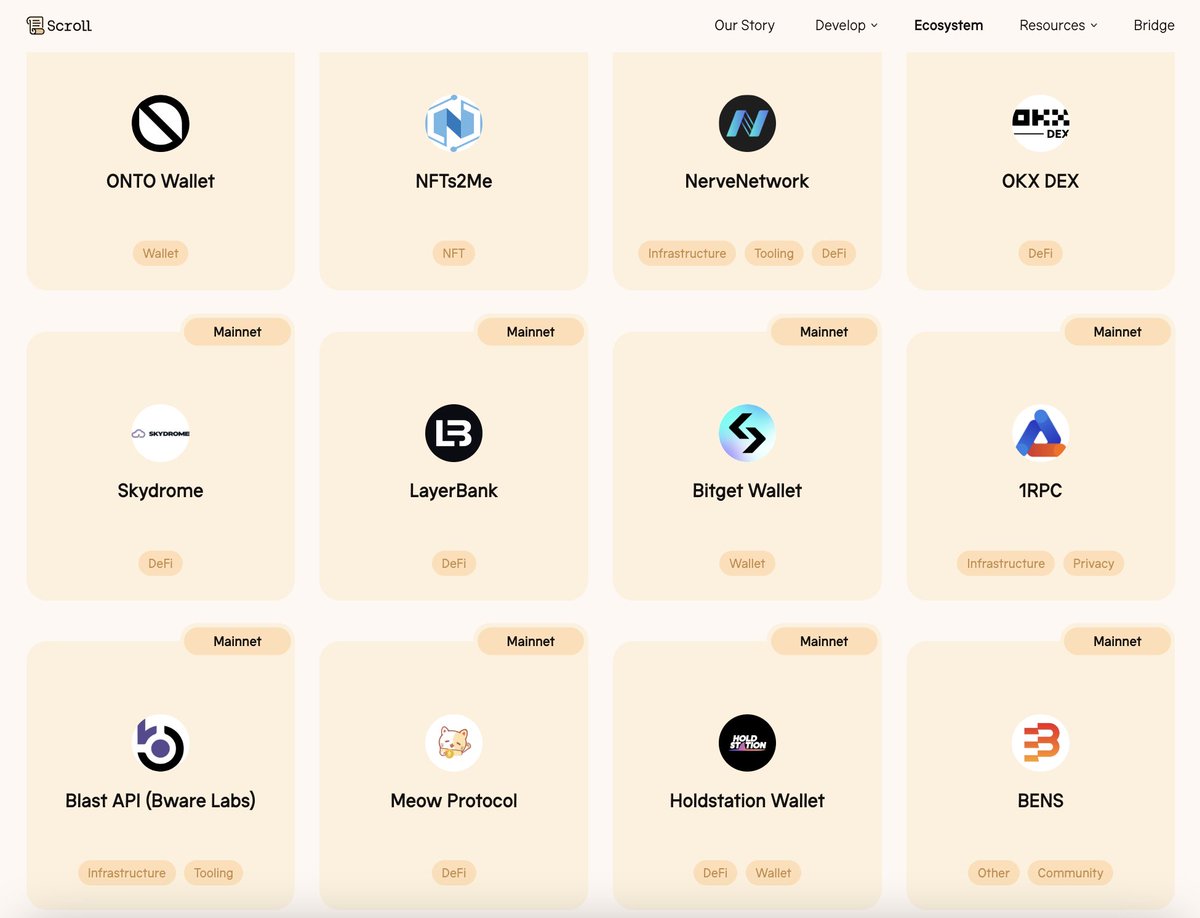Click the Community tag on BENS
This screenshot has height=918, width=1200.
(1070, 873)
